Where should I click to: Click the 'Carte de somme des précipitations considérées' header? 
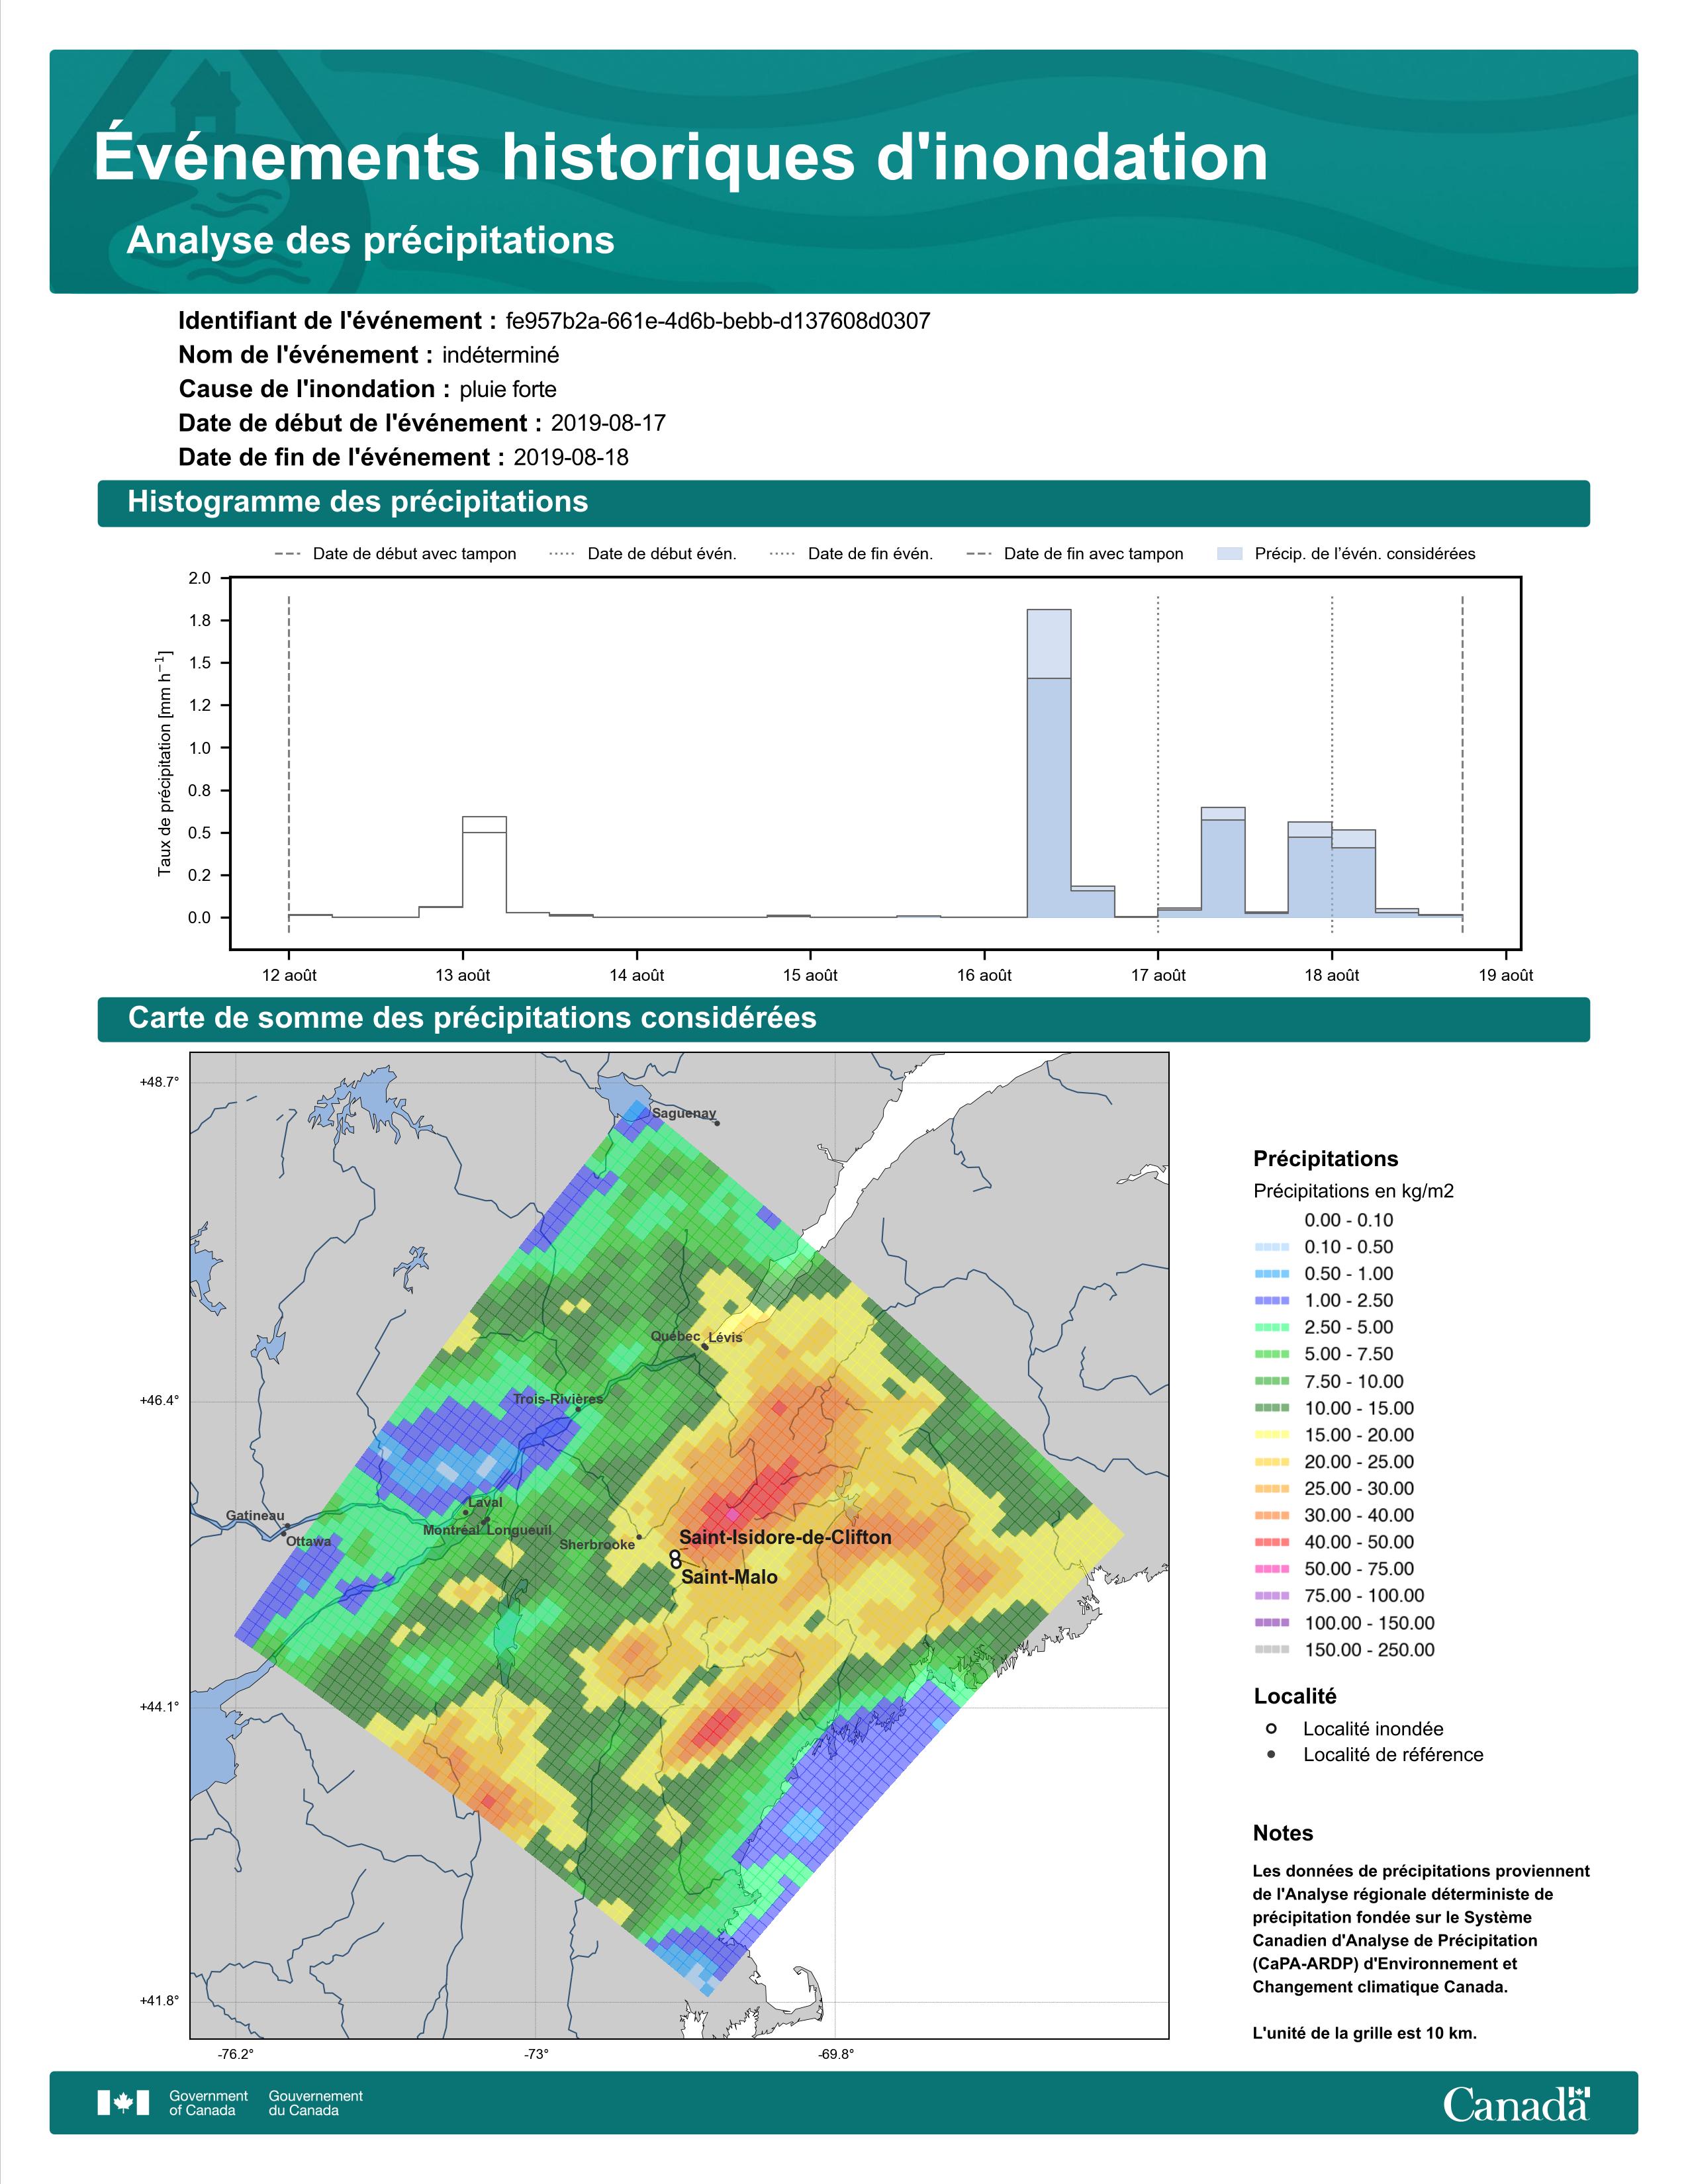[x=472, y=1018]
